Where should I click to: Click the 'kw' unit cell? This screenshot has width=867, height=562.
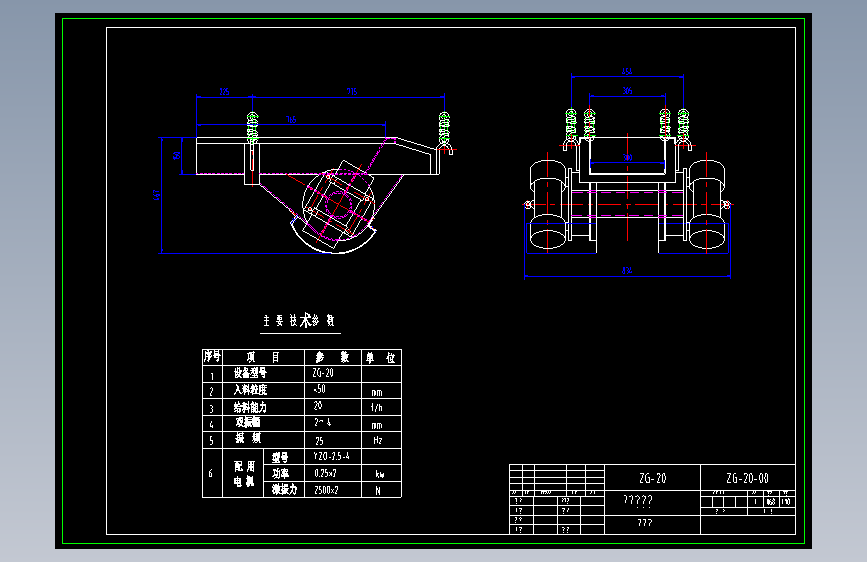click(380, 474)
